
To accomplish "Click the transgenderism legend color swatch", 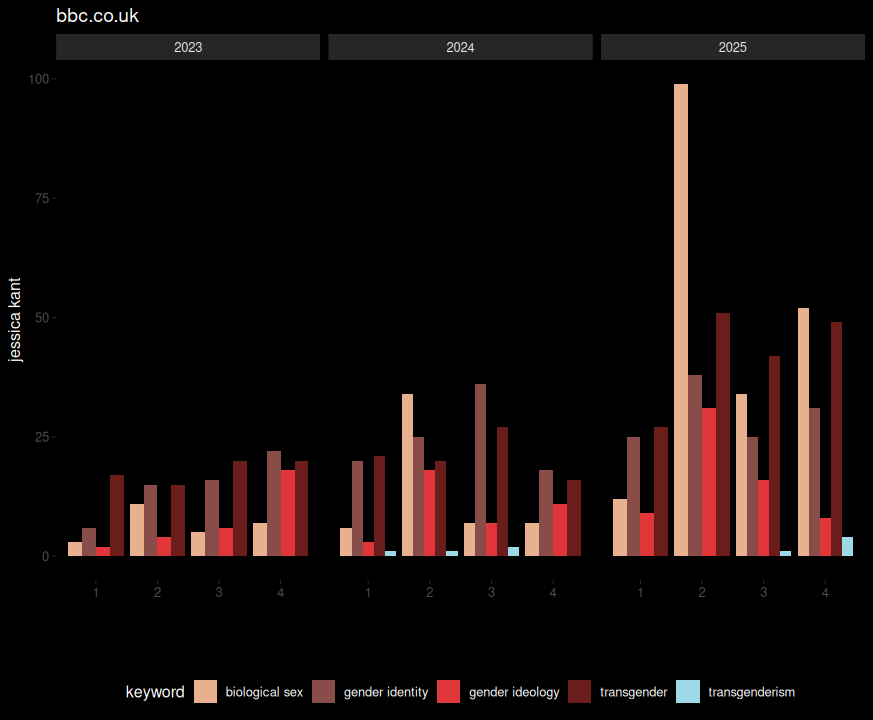I will 688,691.
